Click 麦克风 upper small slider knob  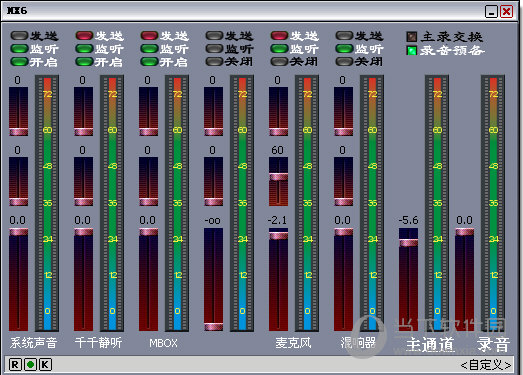click(279, 132)
